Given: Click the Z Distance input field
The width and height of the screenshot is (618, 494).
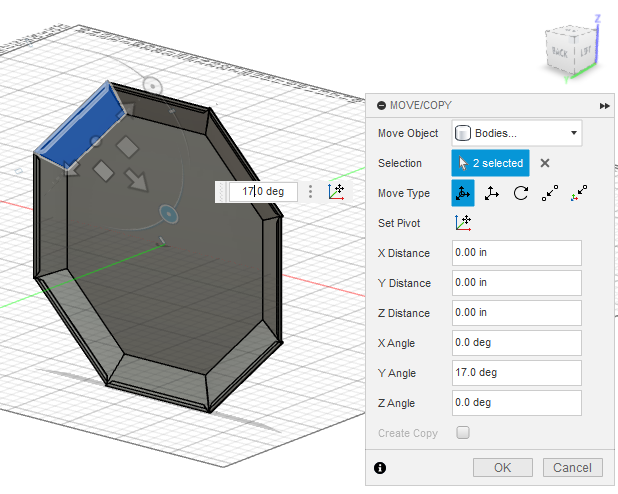Looking at the screenshot, I should click(517, 313).
